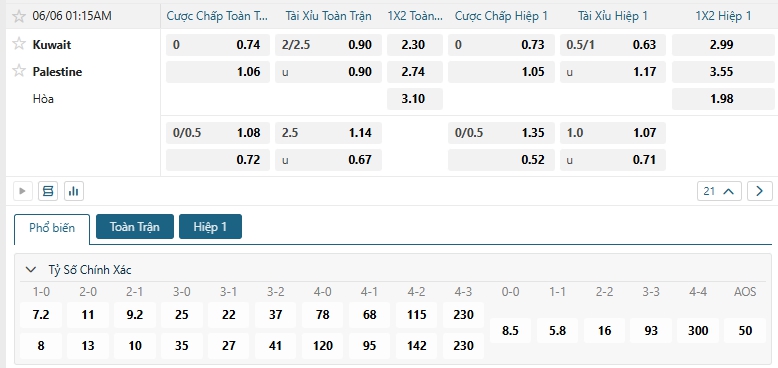Collapse the Tỷ Số Chính Xác section
This screenshot has height=368, width=778.
[31, 270]
